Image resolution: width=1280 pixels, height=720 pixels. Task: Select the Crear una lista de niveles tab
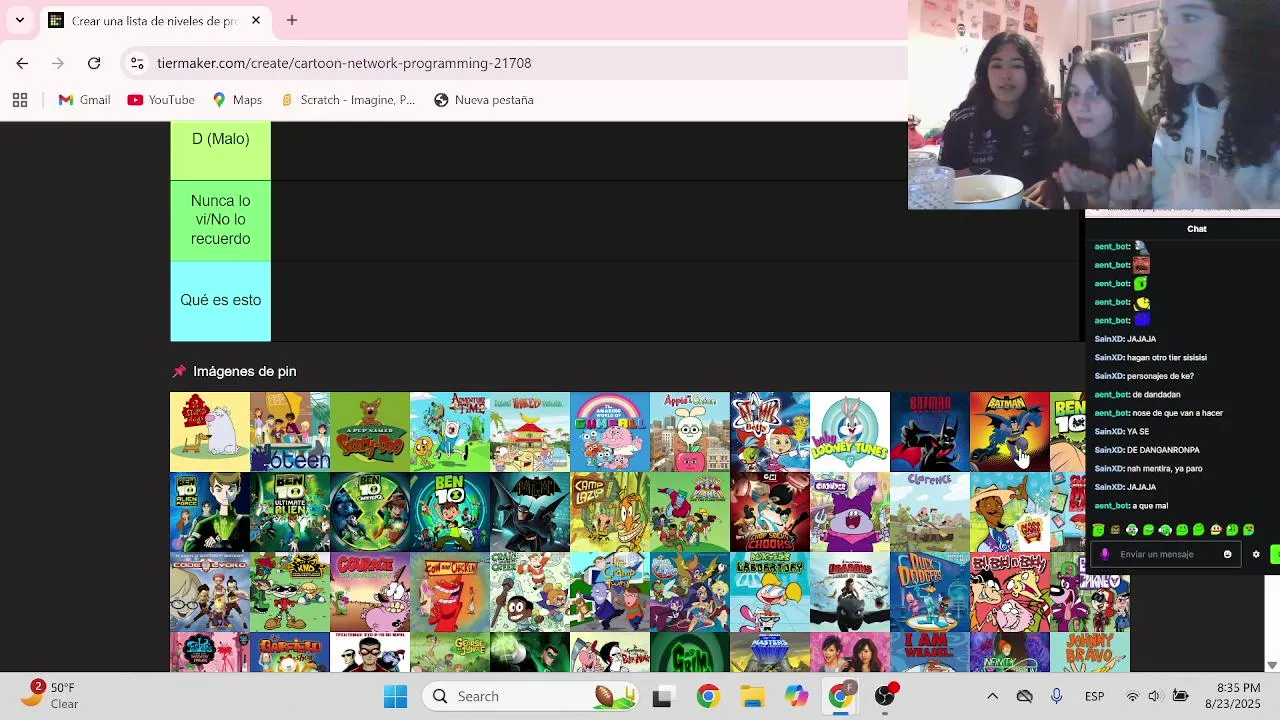(x=155, y=20)
